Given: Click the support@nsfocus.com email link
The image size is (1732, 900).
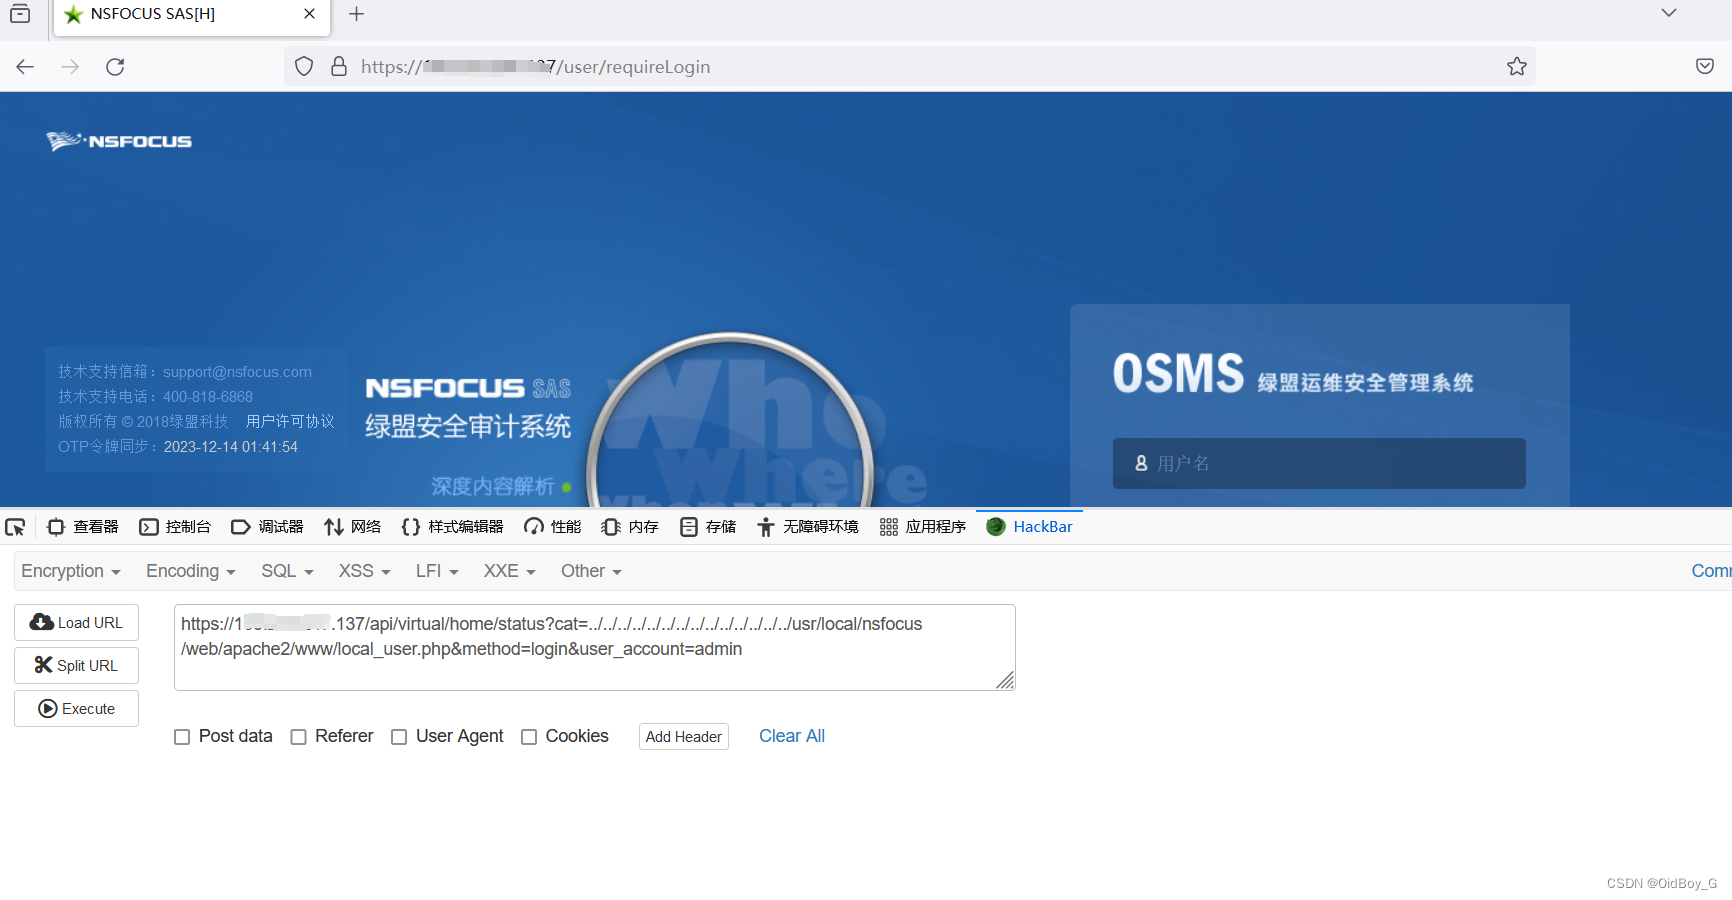Looking at the screenshot, I should click(x=237, y=372).
